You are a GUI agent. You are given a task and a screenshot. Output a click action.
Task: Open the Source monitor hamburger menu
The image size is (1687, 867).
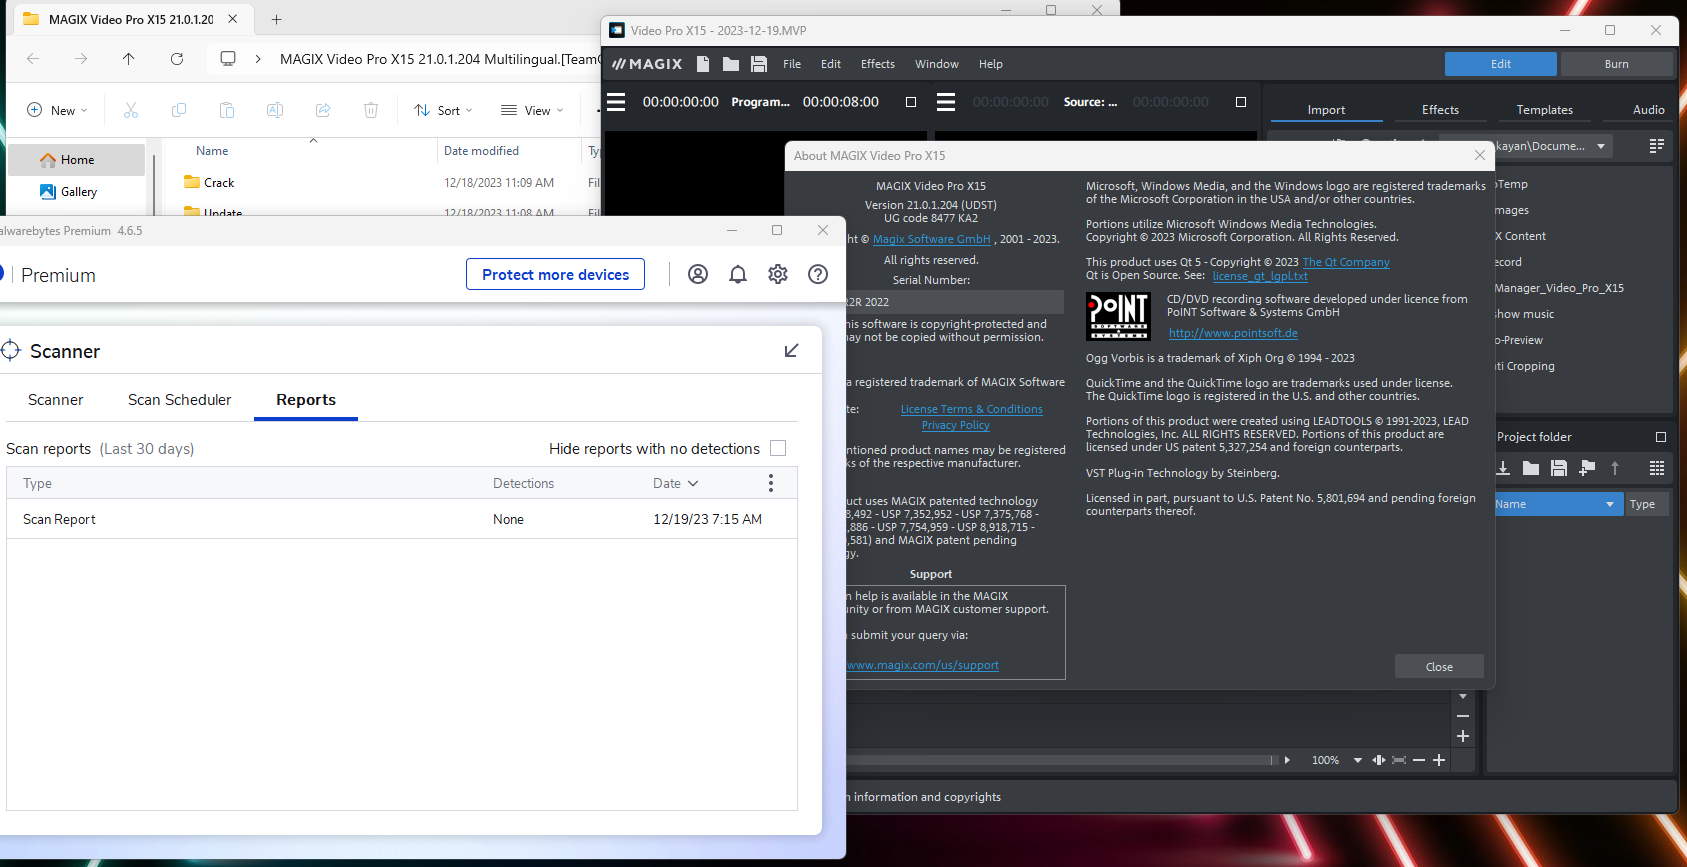coord(946,102)
